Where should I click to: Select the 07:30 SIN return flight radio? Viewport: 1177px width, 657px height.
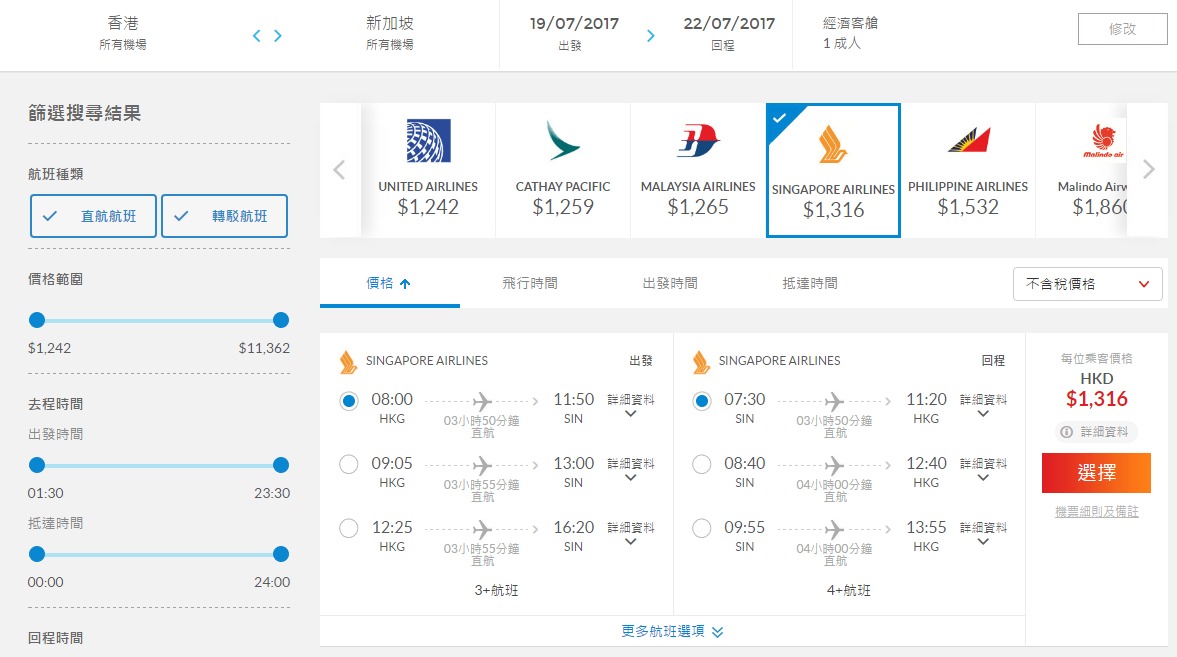click(702, 401)
